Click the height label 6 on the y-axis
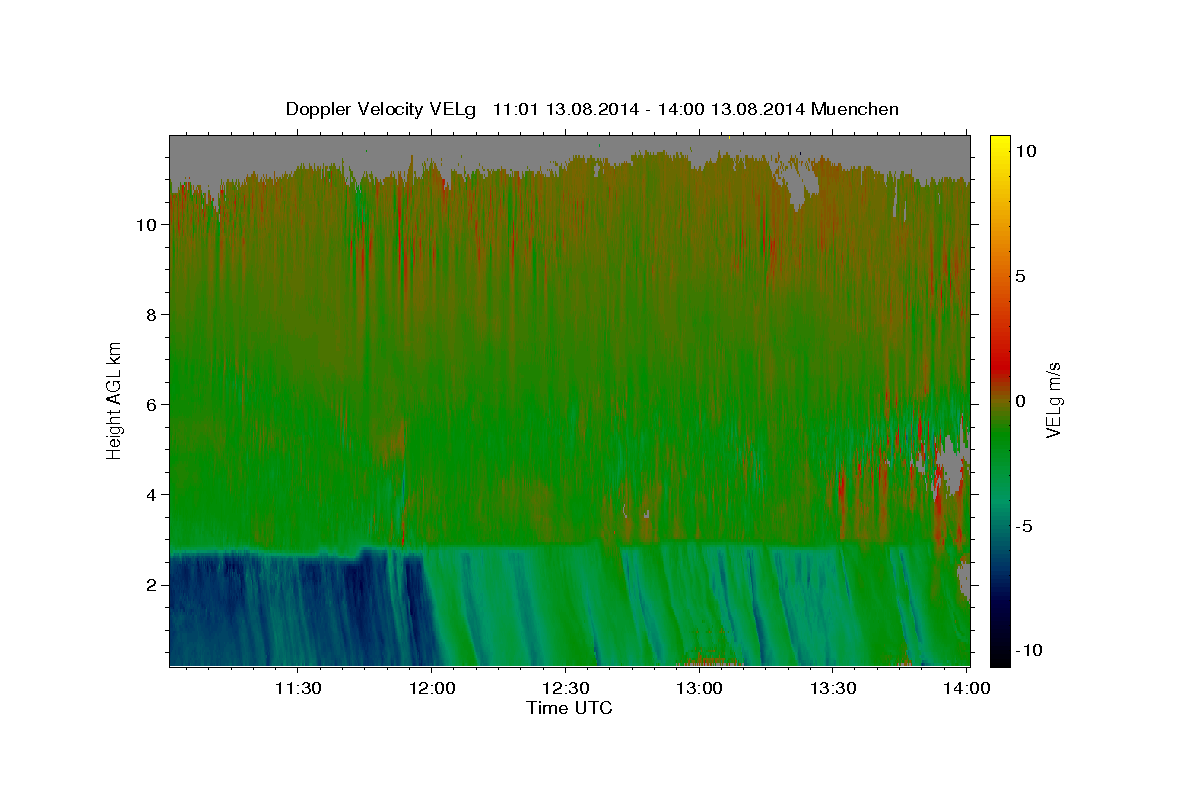Viewport: 1200px width, 800px height. (x=153, y=405)
